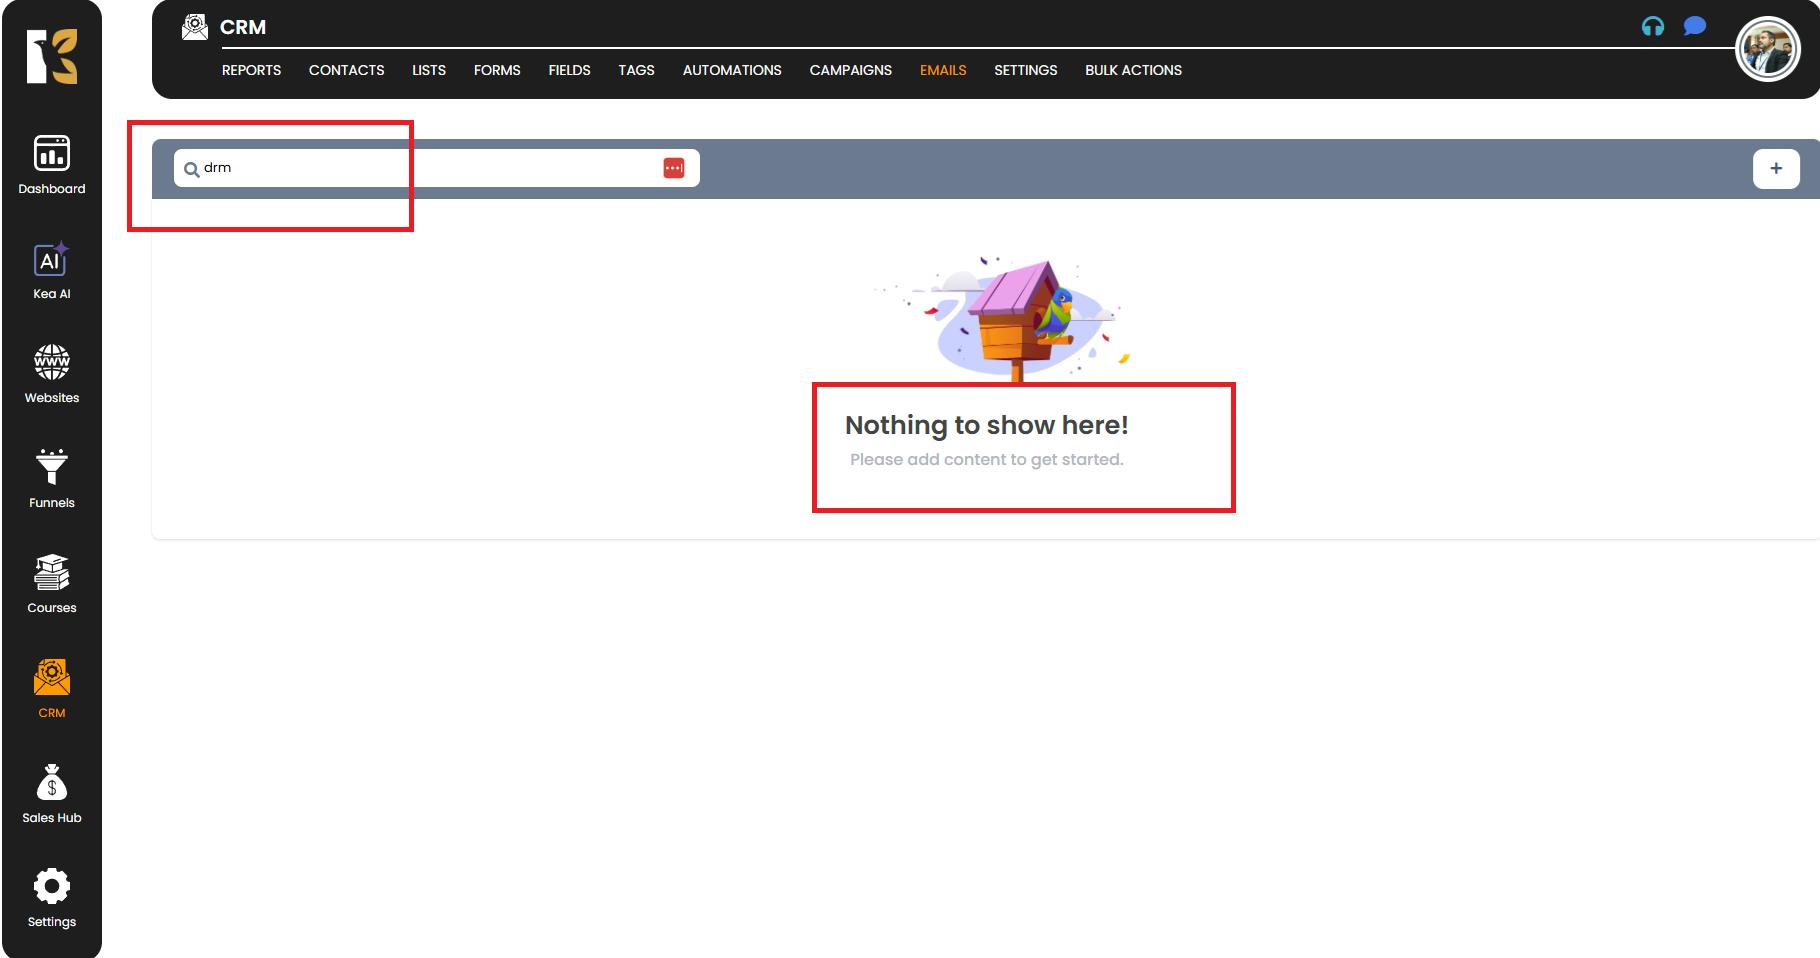Open the Funnels section
Screen dimensions: 1820x958
click(x=52, y=479)
